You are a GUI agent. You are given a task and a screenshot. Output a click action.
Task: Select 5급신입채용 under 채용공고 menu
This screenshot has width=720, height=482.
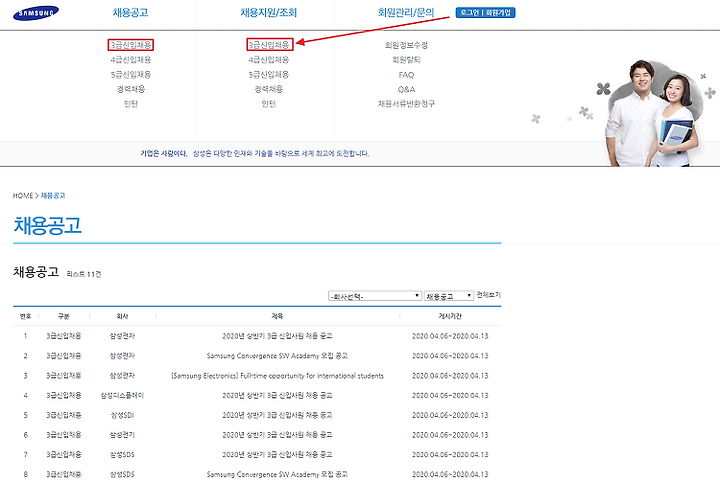click(x=131, y=74)
